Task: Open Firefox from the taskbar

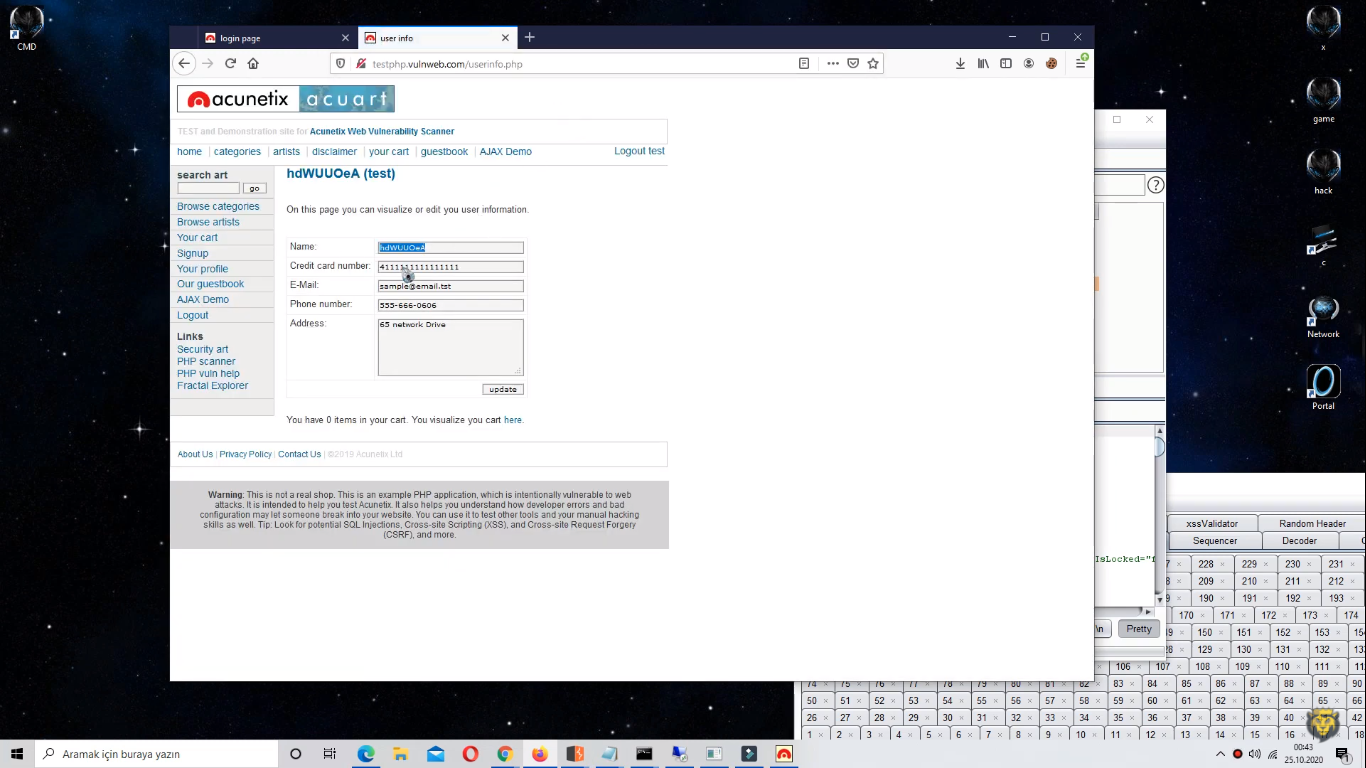Action: click(540, 754)
